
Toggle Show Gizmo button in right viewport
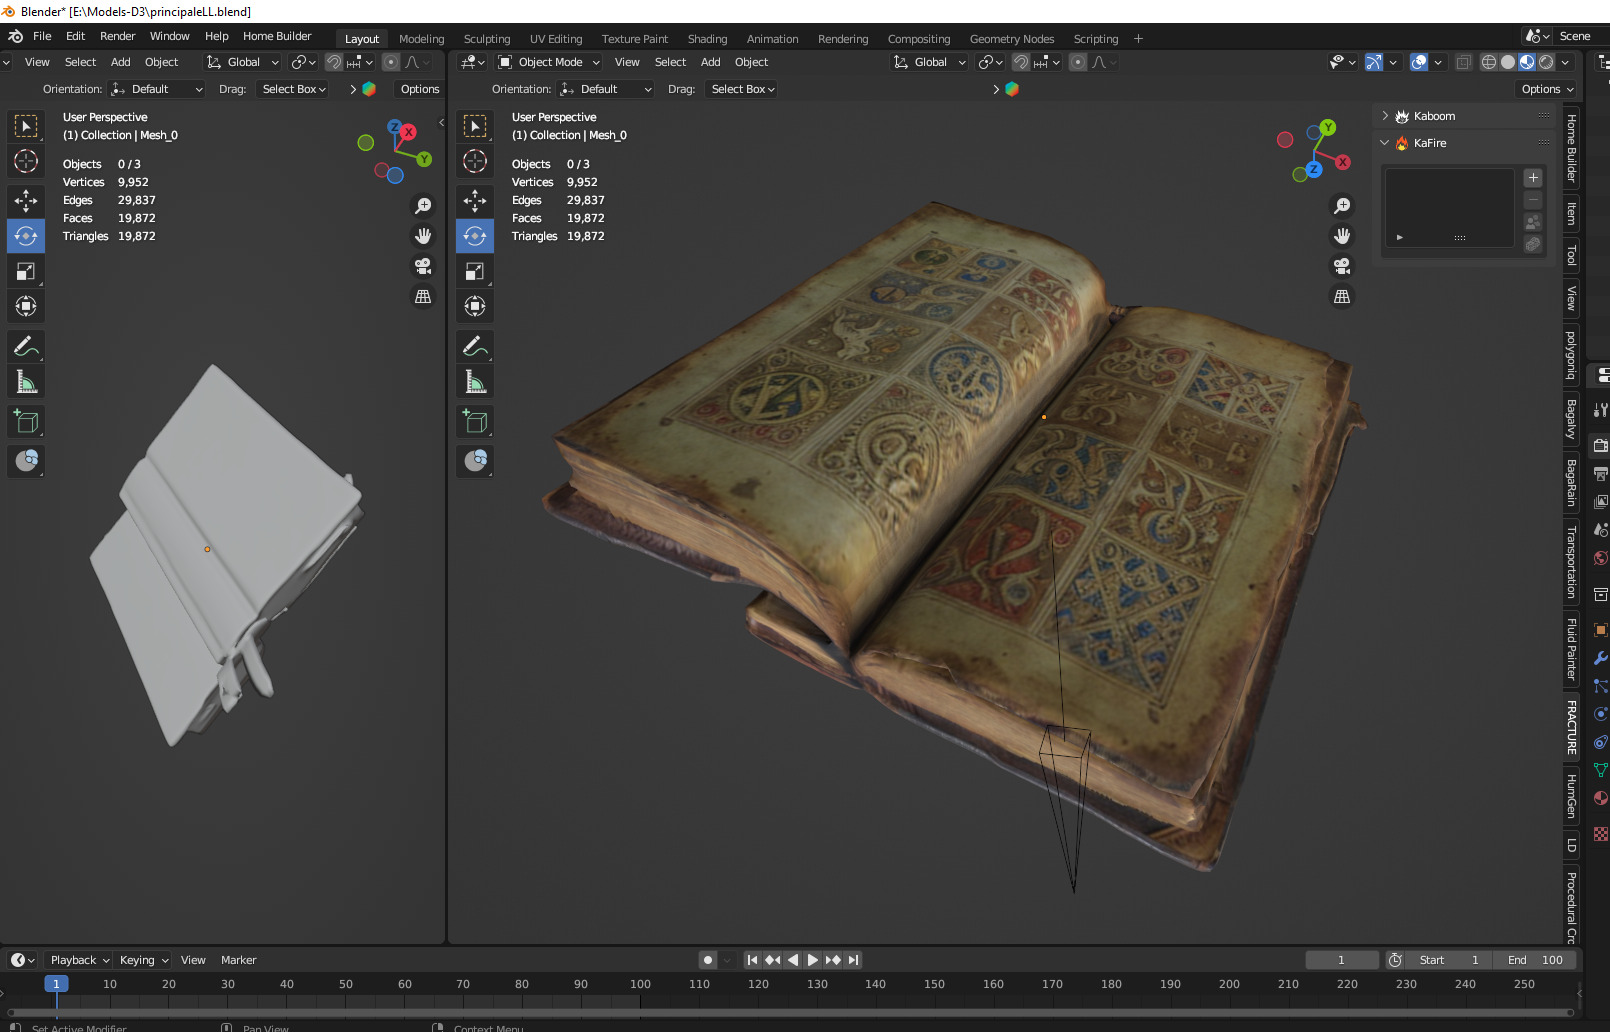[1374, 62]
